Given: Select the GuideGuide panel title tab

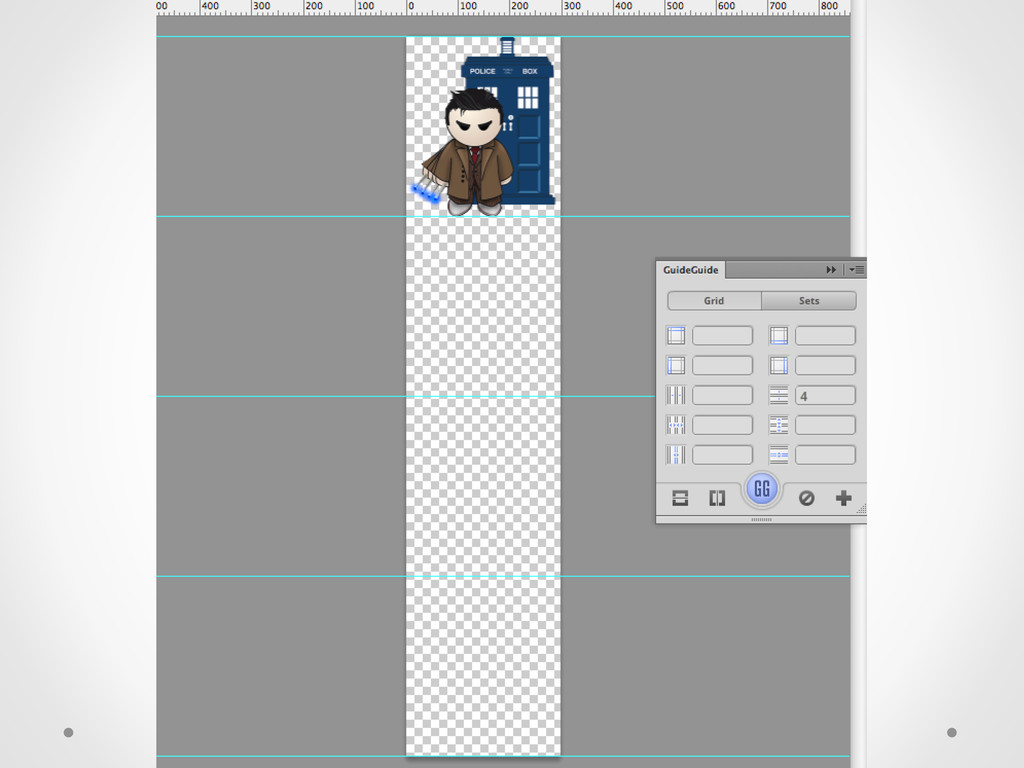Looking at the screenshot, I should pyautogui.click(x=690, y=270).
